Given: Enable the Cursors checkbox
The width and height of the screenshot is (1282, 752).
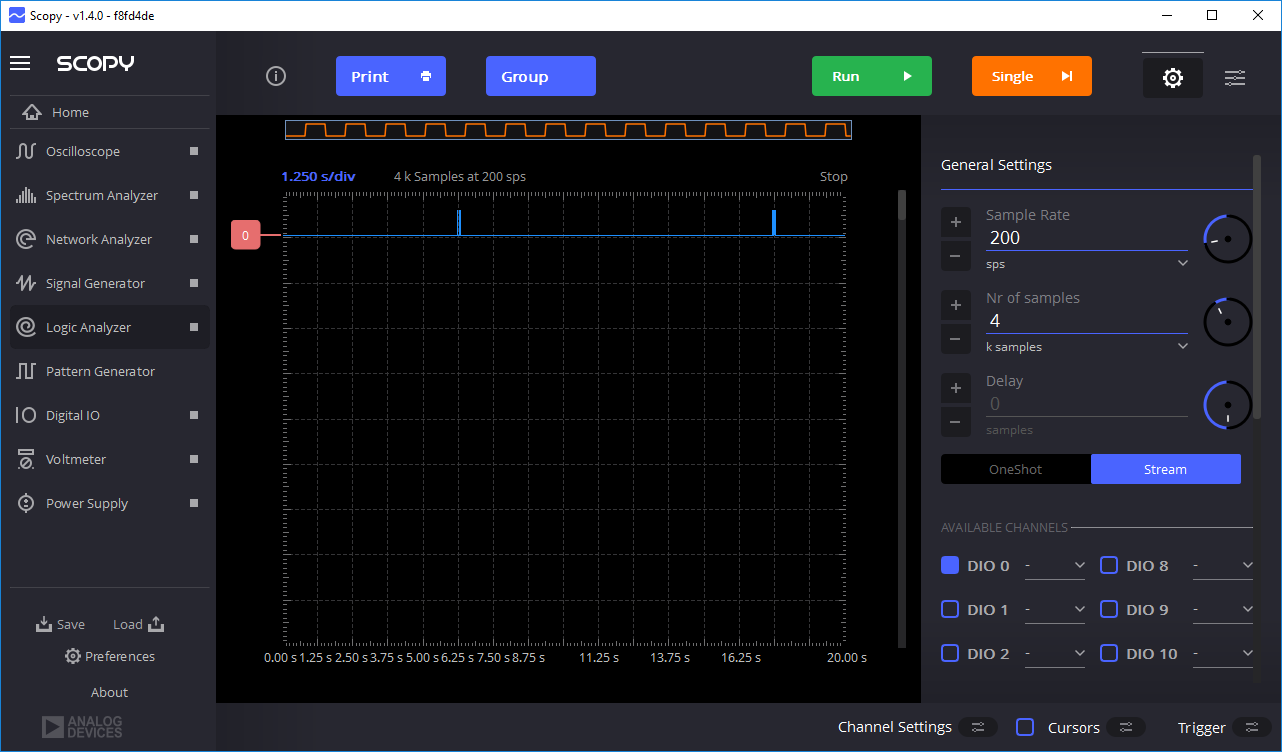Looking at the screenshot, I should [1025, 727].
